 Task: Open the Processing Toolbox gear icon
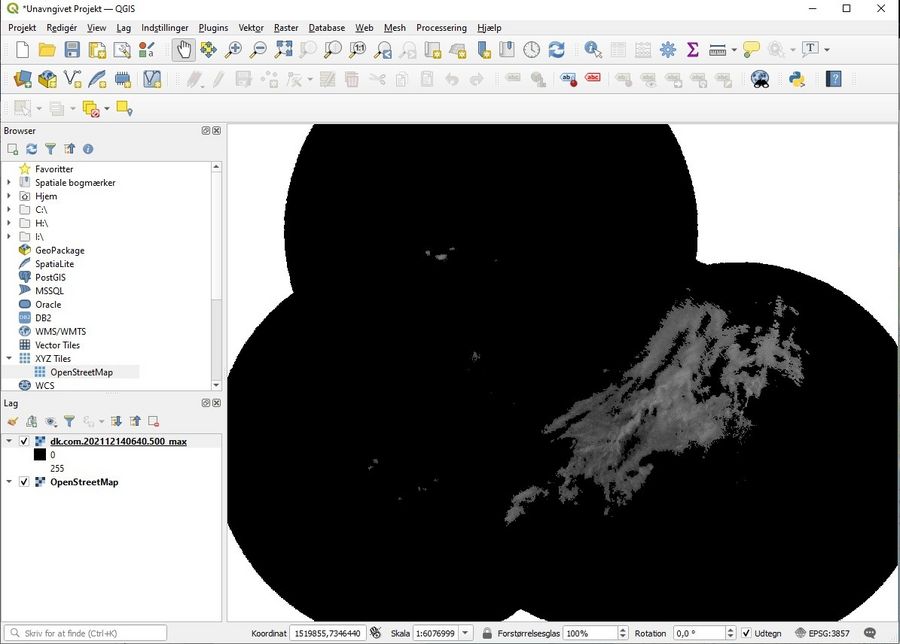[x=668, y=49]
